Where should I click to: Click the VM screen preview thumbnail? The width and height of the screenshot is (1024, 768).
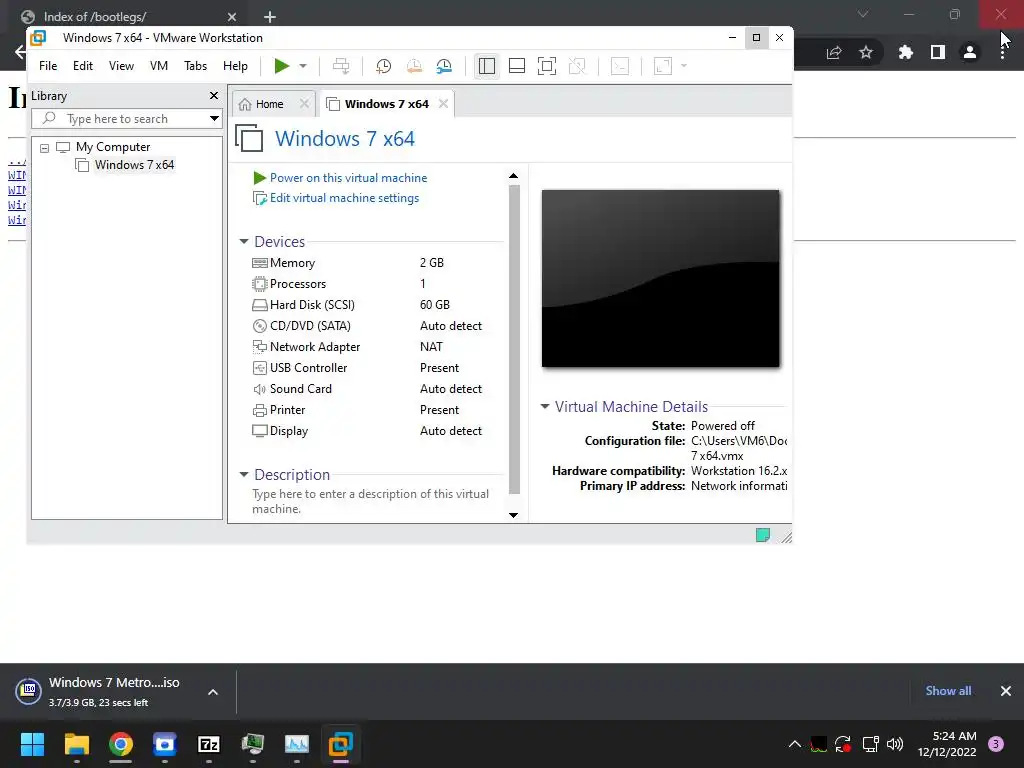pyautogui.click(x=660, y=279)
